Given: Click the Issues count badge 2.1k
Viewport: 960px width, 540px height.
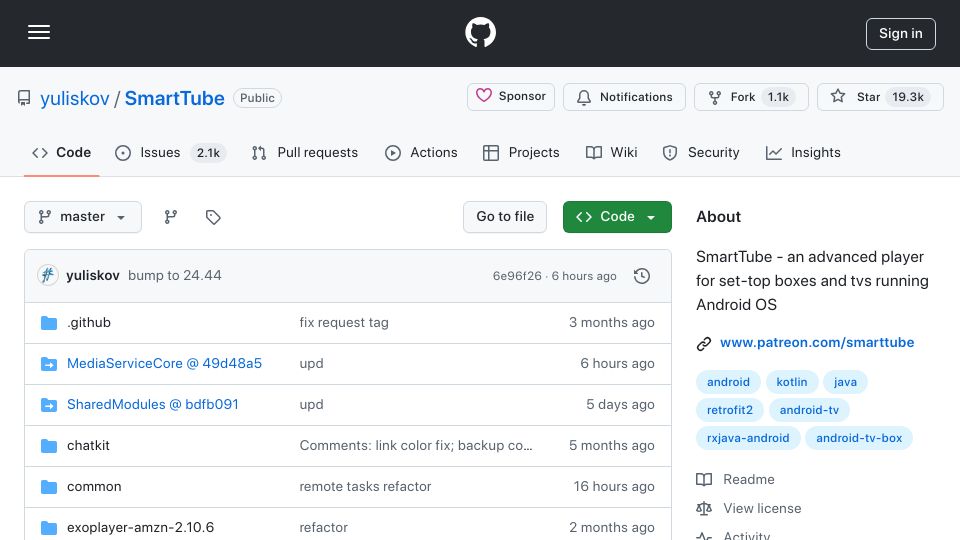Looking at the screenshot, I should [x=208, y=153].
